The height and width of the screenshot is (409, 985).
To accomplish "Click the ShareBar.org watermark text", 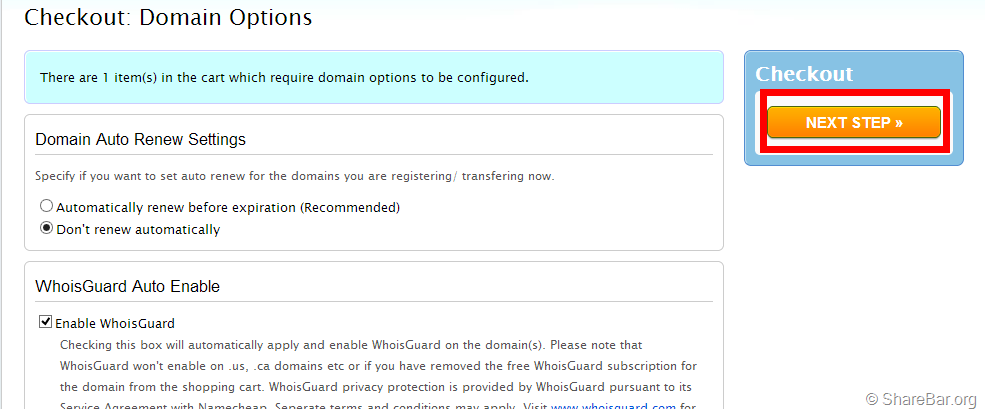I will (x=929, y=399).
